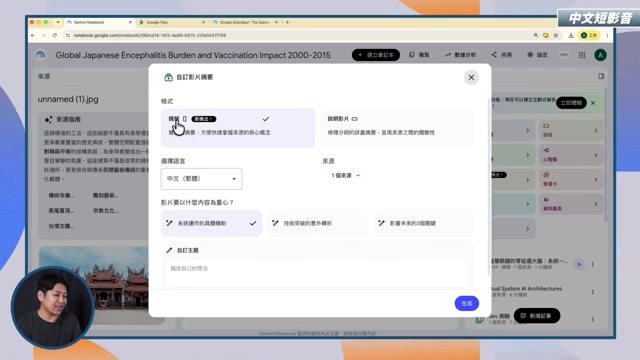Click the green account avatar A

pyautogui.click(x=600, y=55)
